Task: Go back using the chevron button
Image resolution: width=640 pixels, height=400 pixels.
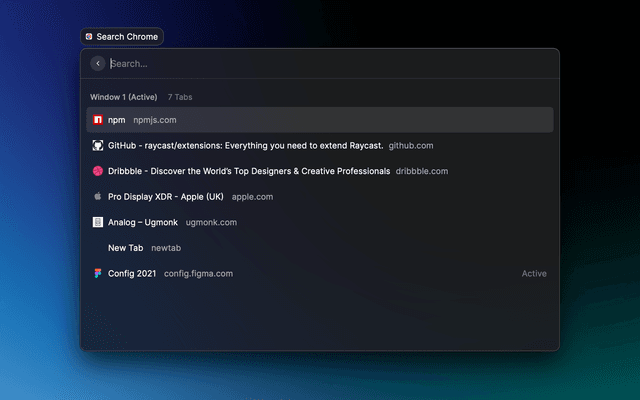Action: click(x=98, y=63)
